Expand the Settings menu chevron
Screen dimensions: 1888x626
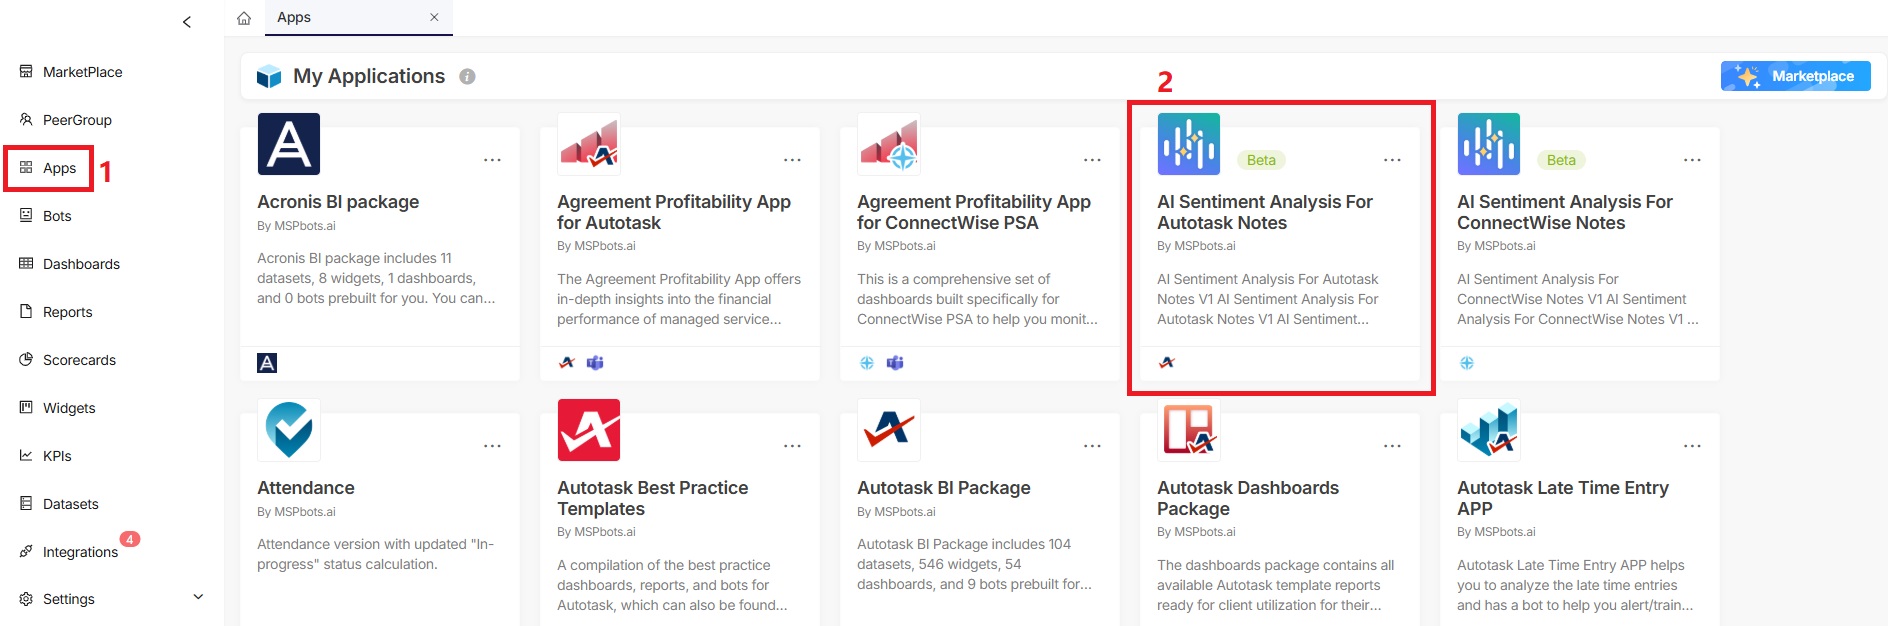pos(198,596)
